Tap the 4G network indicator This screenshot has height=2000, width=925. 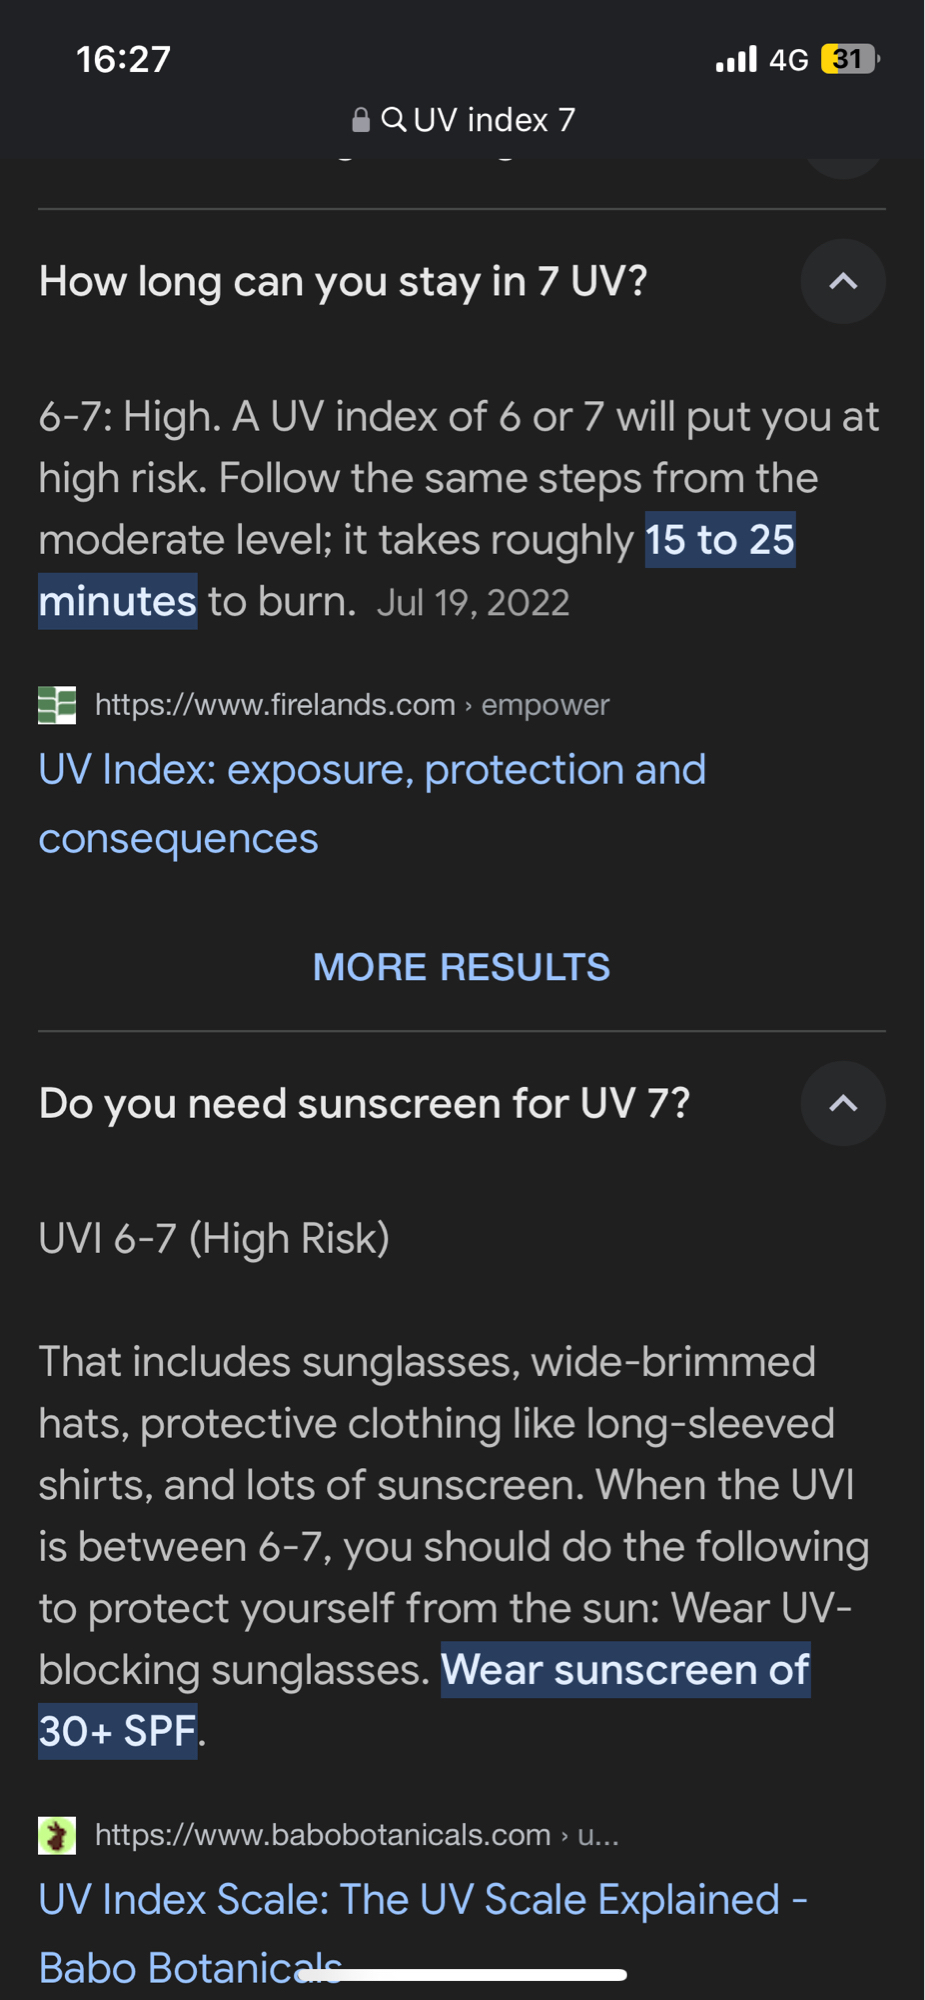pyautogui.click(x=788, y=60)
